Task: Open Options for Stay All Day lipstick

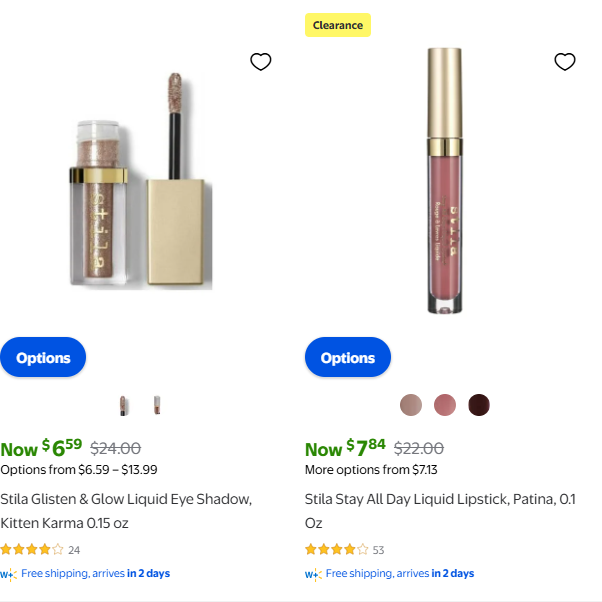Action: (347, 358)
